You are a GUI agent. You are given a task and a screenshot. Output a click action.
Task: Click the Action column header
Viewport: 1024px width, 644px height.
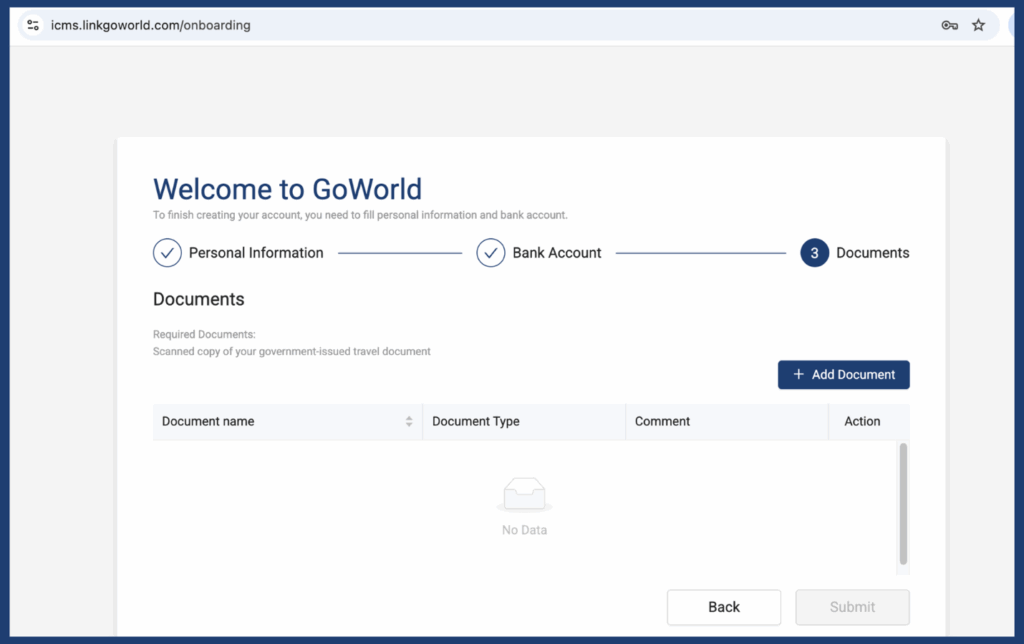[862, 422]
